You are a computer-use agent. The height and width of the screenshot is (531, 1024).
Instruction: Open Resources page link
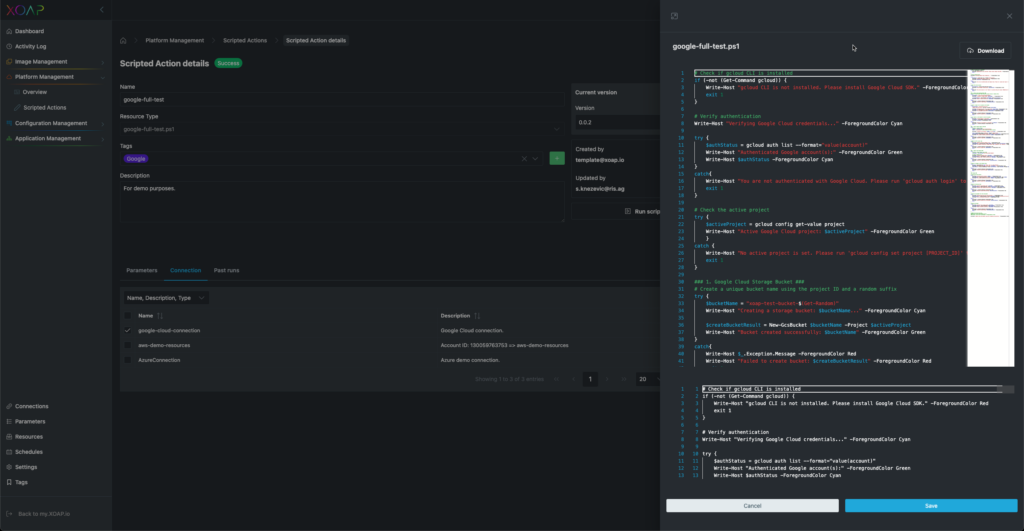point(29,436)
